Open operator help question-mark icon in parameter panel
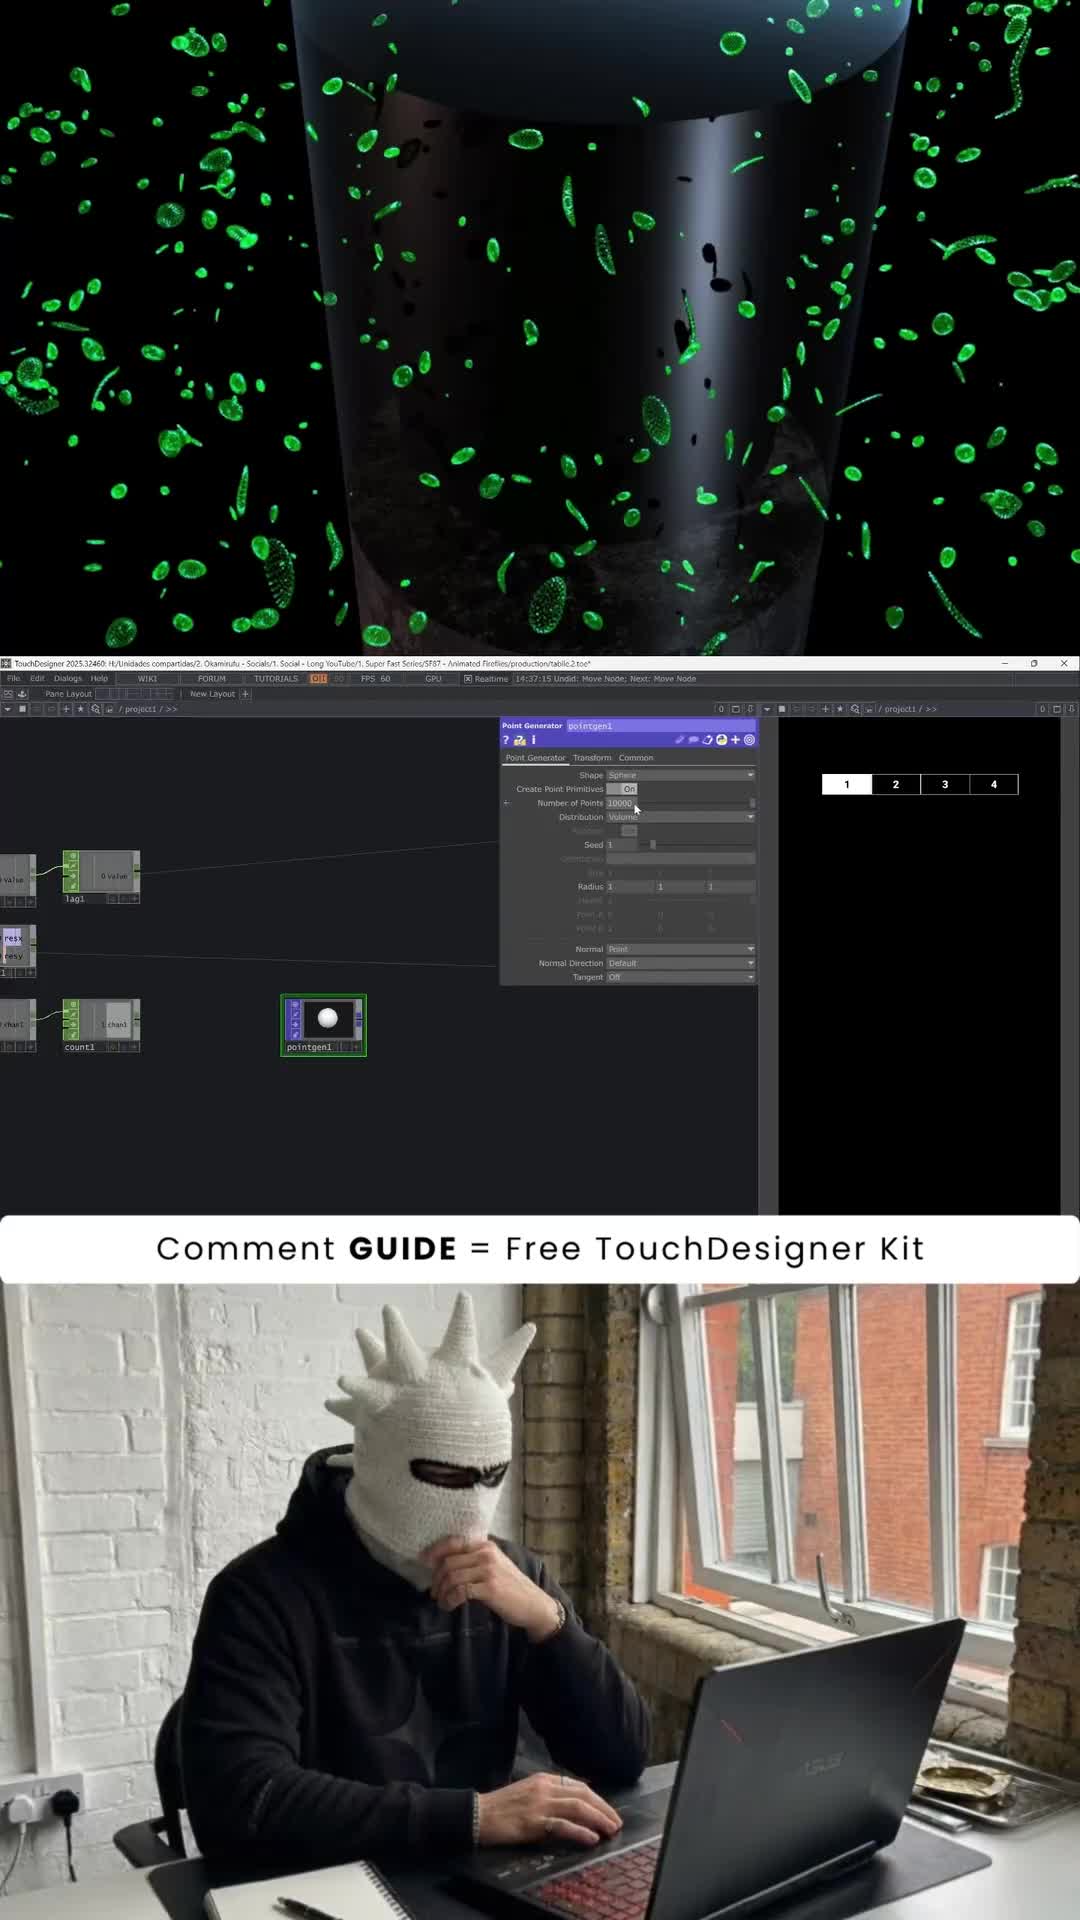This screenshot has height=1920, width=1080. 506,740
